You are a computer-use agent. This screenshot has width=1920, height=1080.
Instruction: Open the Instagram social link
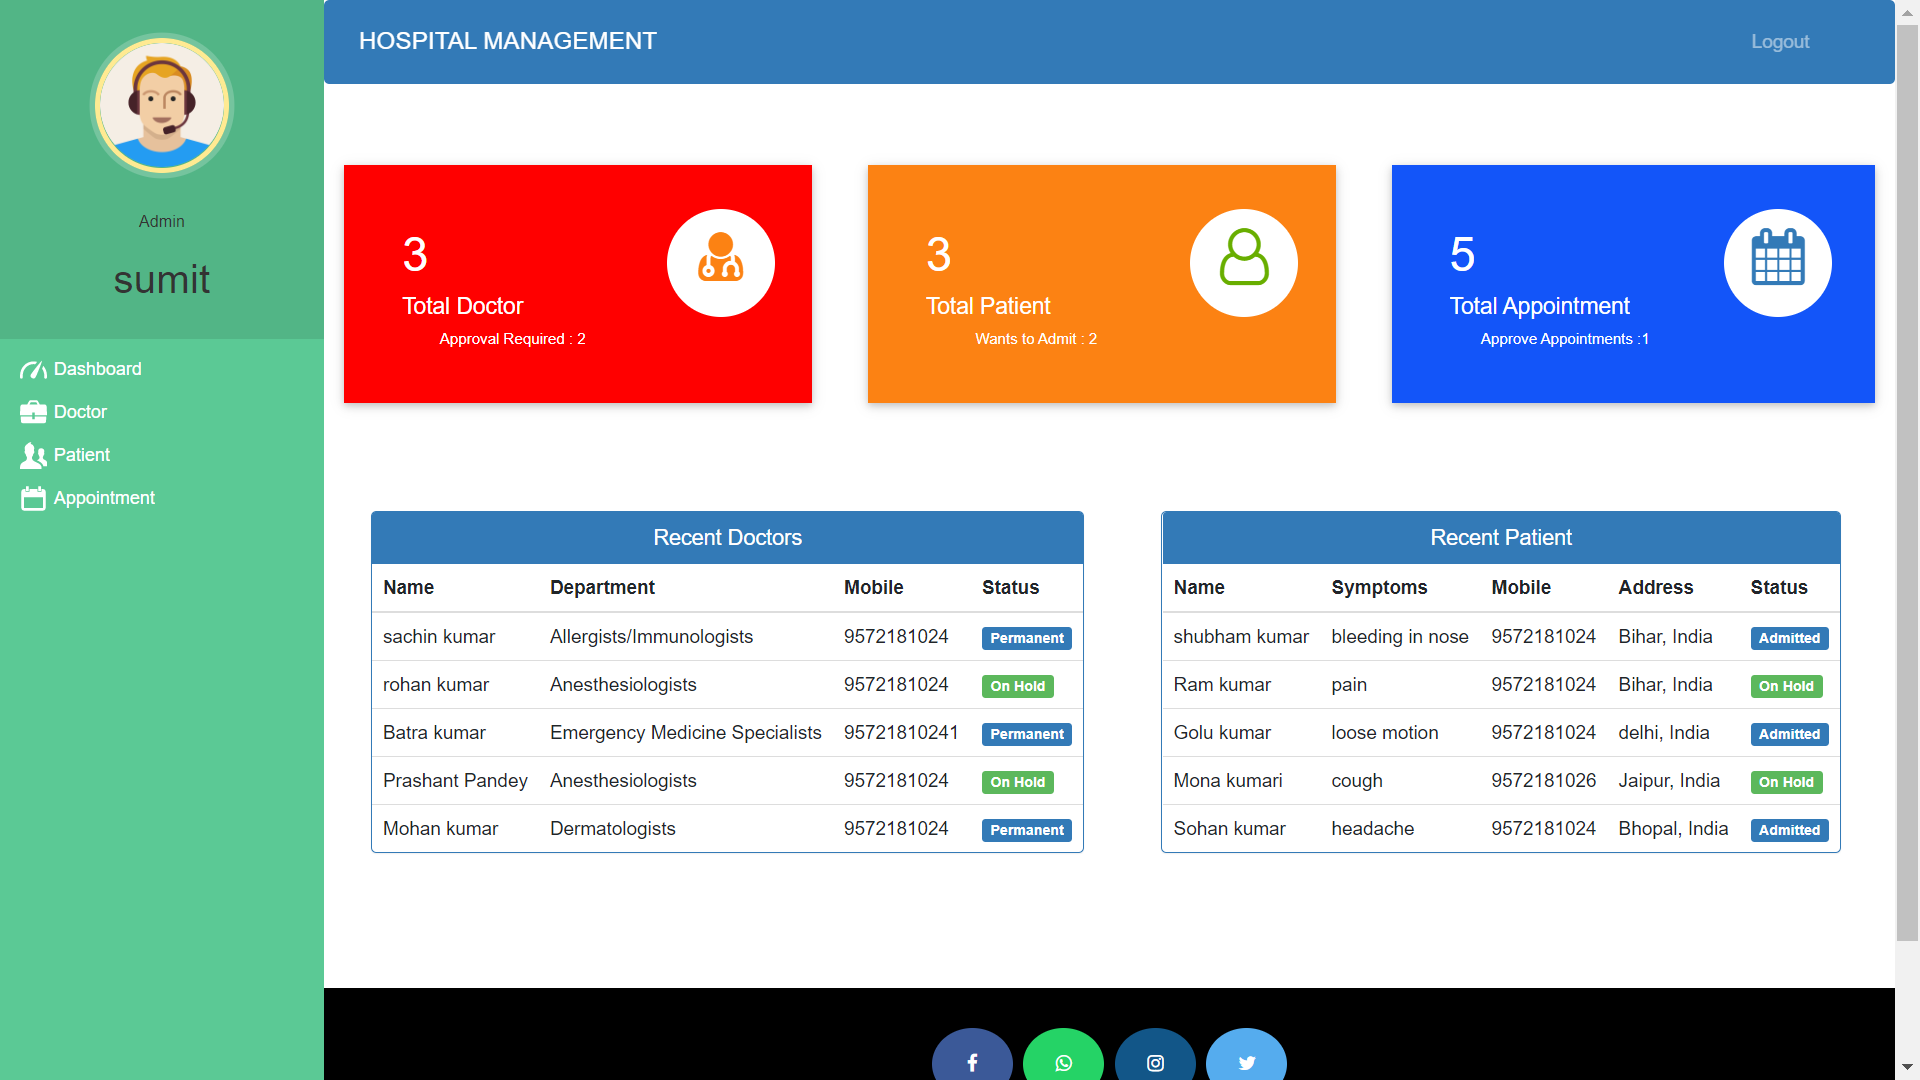(x=1155, y=1062)
